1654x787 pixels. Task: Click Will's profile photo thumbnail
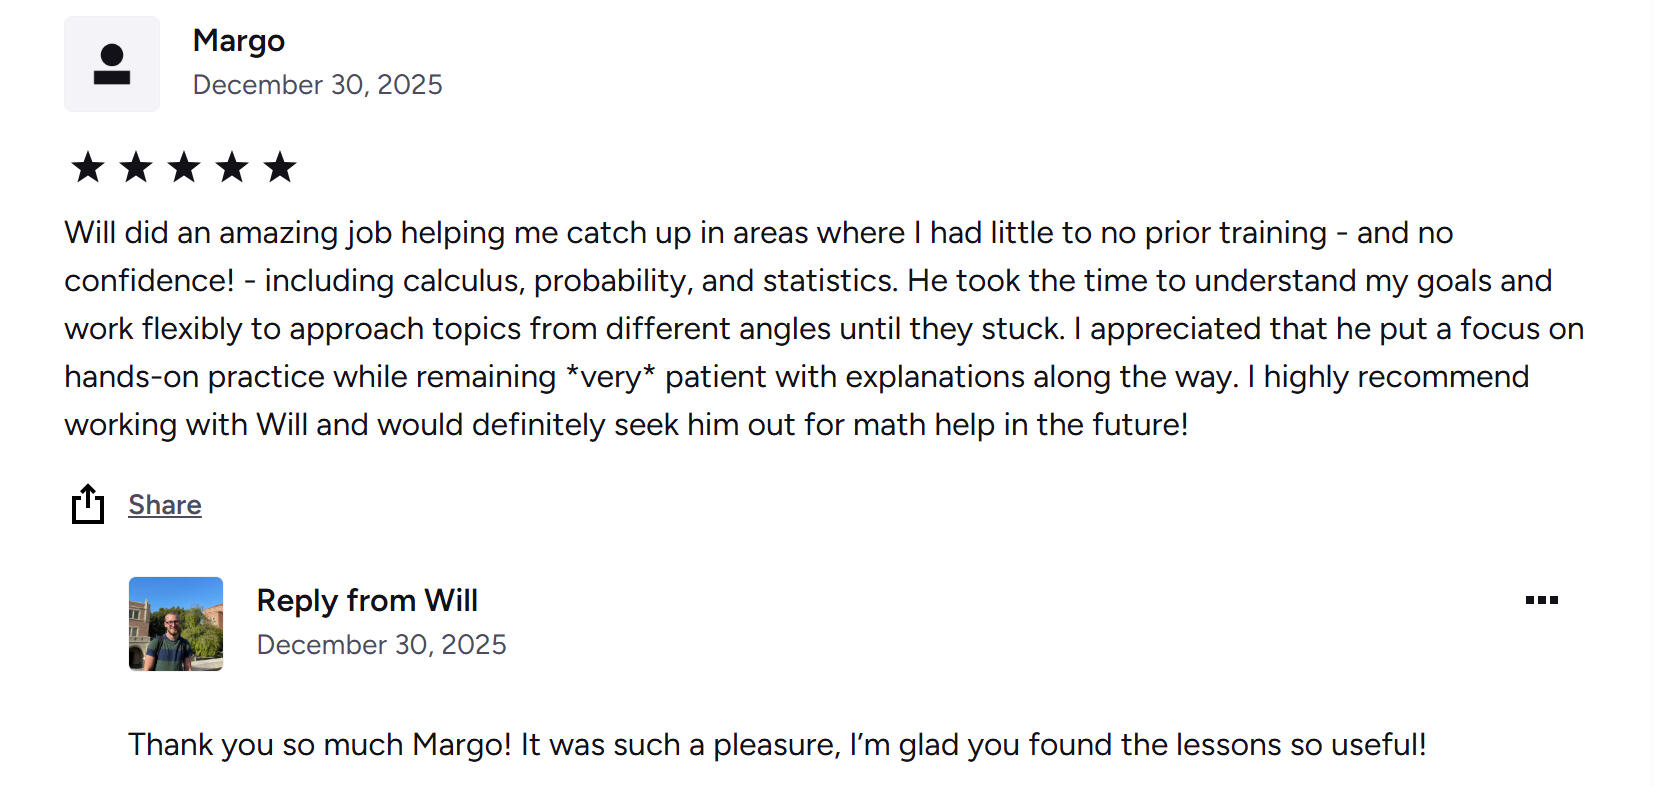pyautogui.click(x=176, y=624)
